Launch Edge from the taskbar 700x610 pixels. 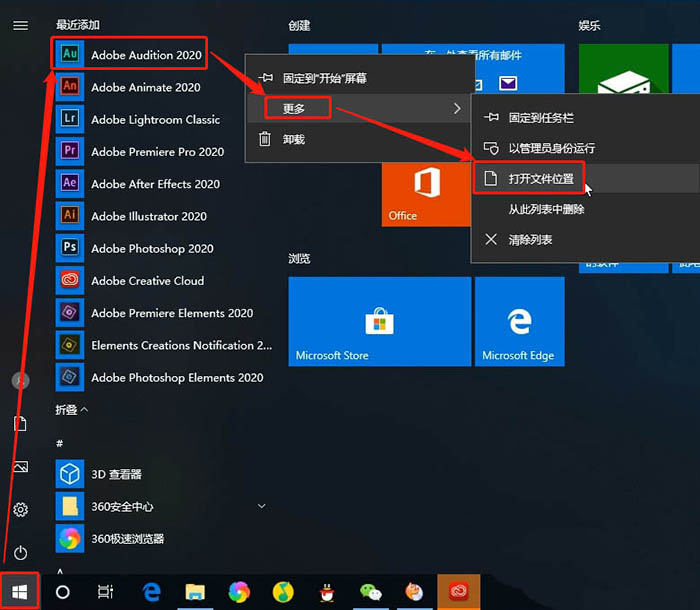point(152,592)
